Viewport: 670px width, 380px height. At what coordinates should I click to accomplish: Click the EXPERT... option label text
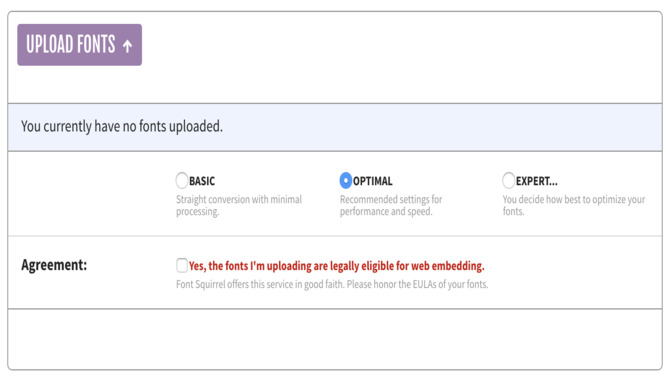click(x=537, y=181)
